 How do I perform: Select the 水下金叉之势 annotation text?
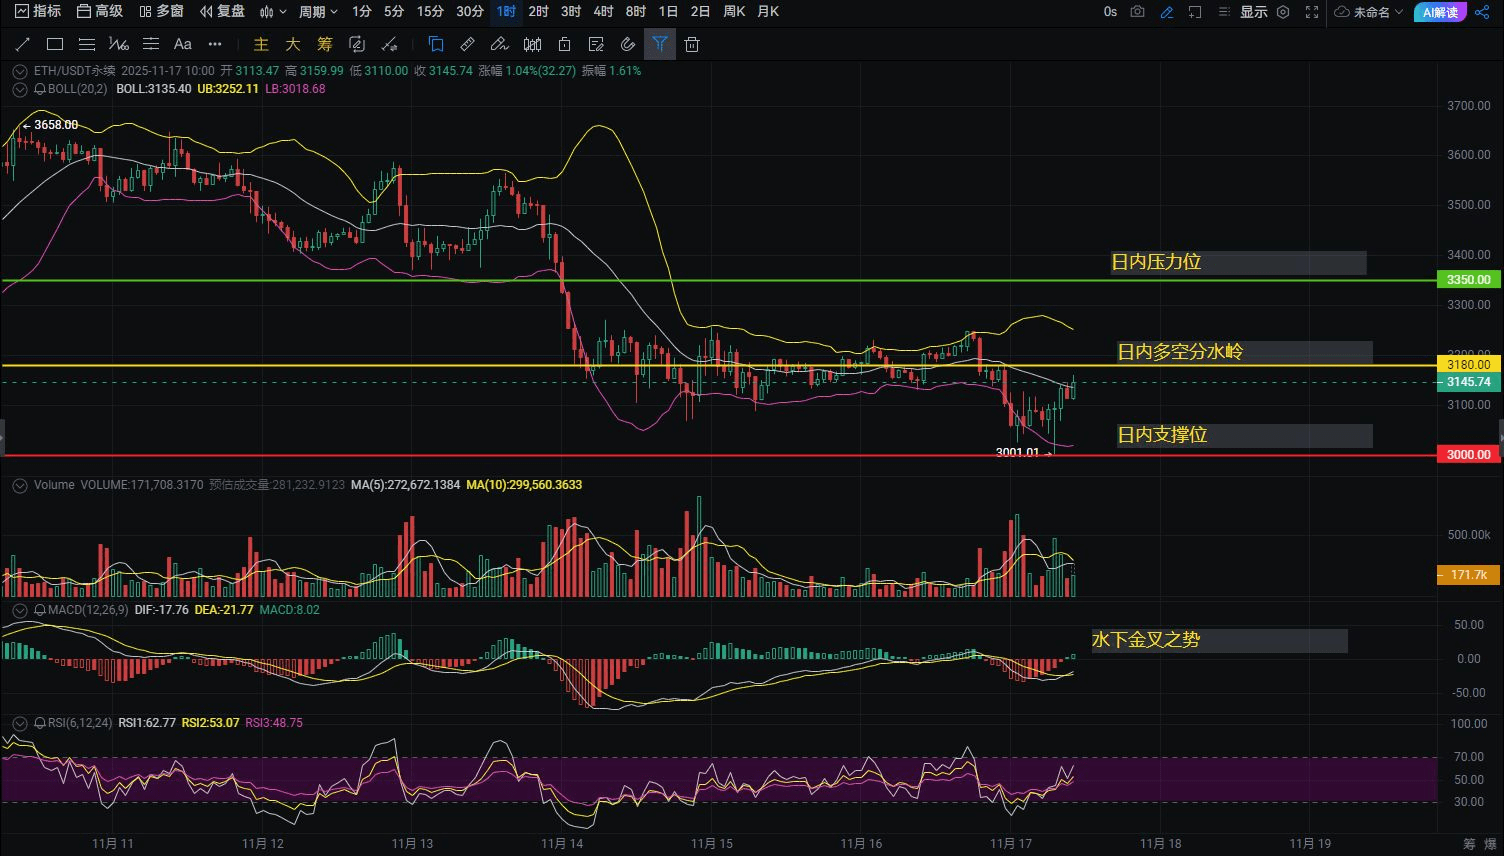1146,640
